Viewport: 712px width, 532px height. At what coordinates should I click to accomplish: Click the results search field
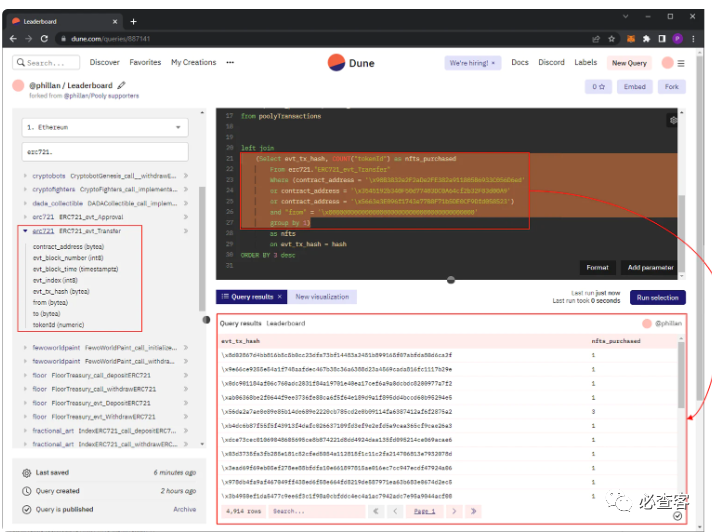(x=317, y=511)
